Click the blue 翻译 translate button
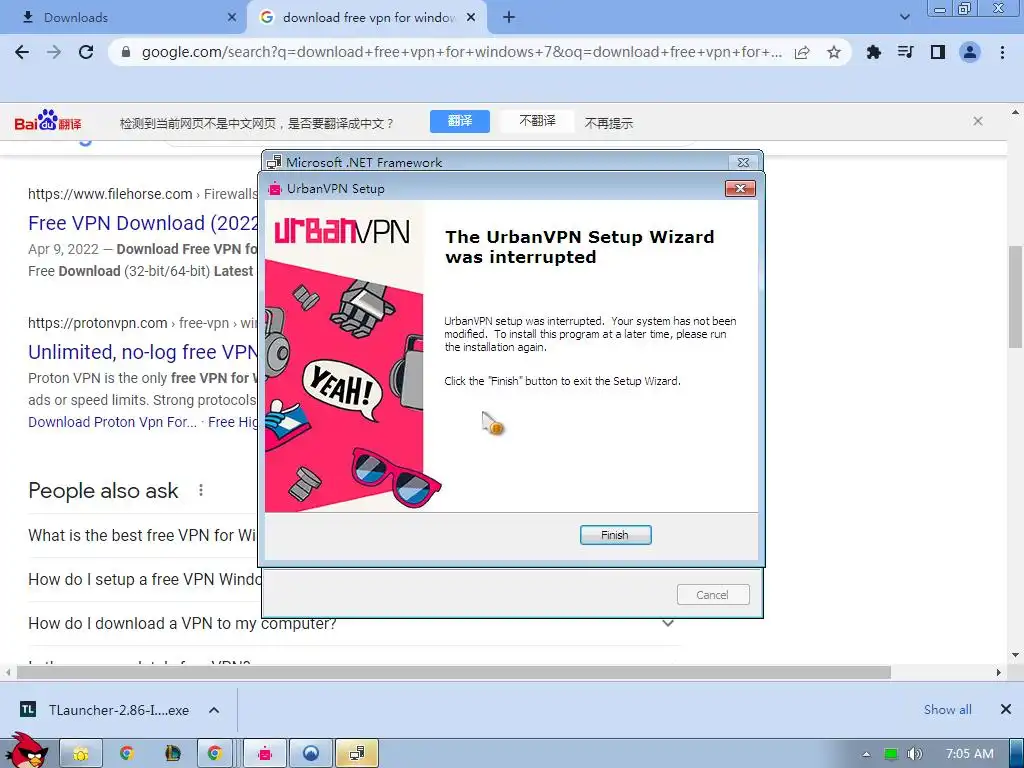Screen dimensions: 1024x768 click(460, 121)
